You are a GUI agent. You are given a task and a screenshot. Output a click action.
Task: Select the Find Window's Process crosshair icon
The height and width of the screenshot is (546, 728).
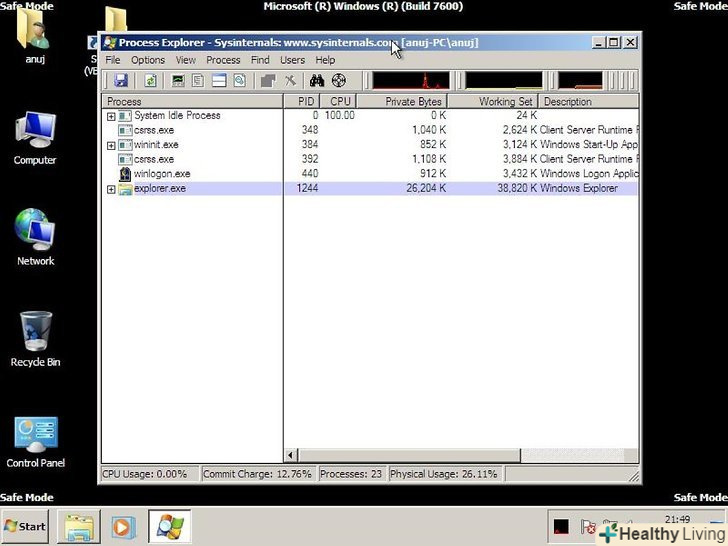tap(338, 80)
